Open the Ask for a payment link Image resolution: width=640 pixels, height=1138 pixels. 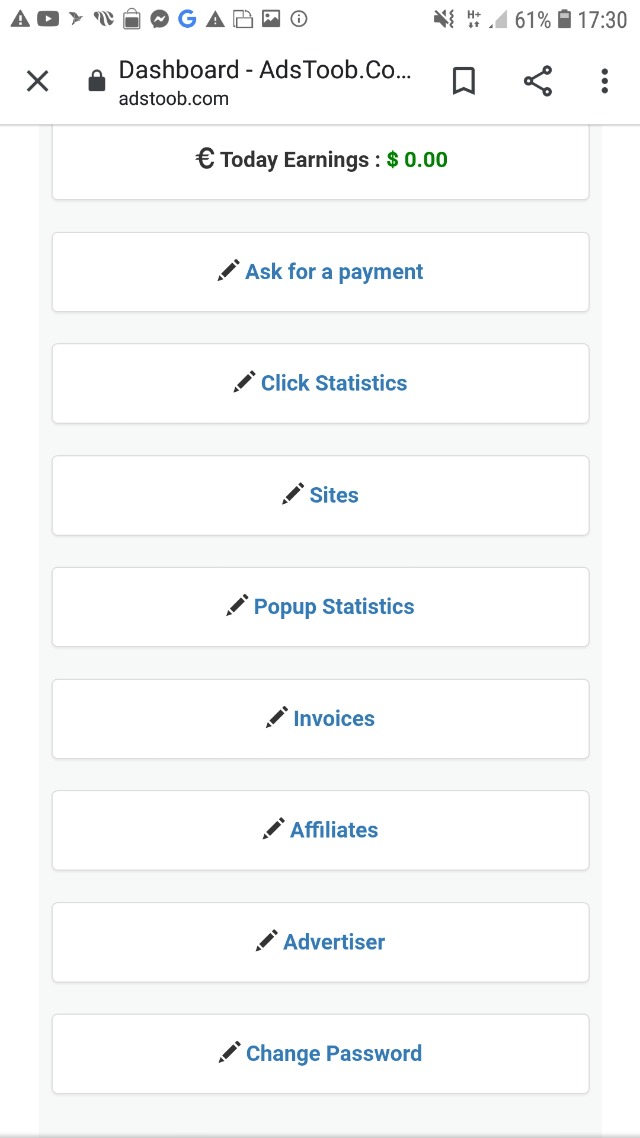click(x=334, y=272)
